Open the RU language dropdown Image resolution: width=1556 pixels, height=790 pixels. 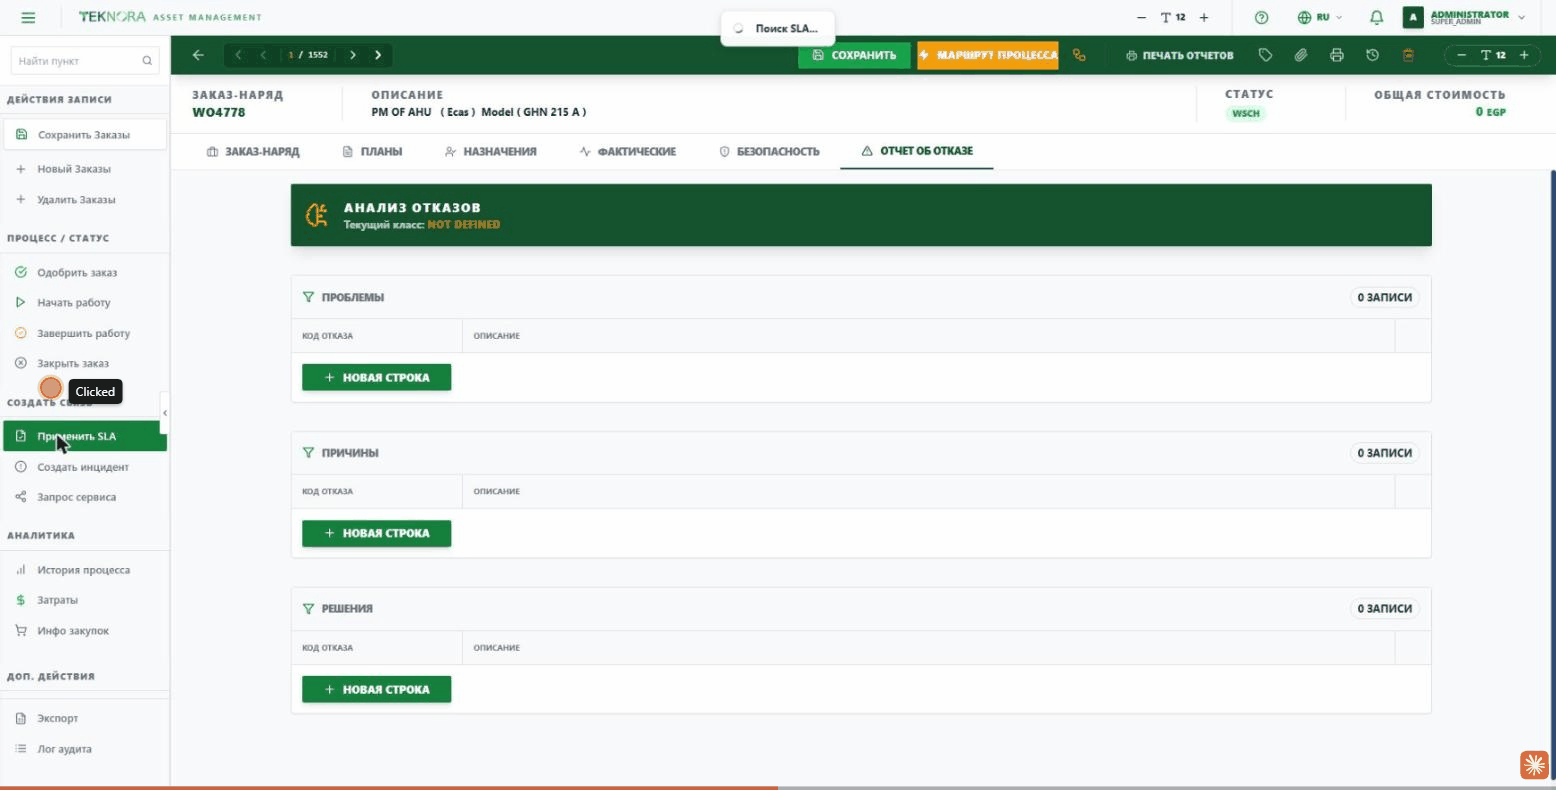click(x=1320, y=18)
